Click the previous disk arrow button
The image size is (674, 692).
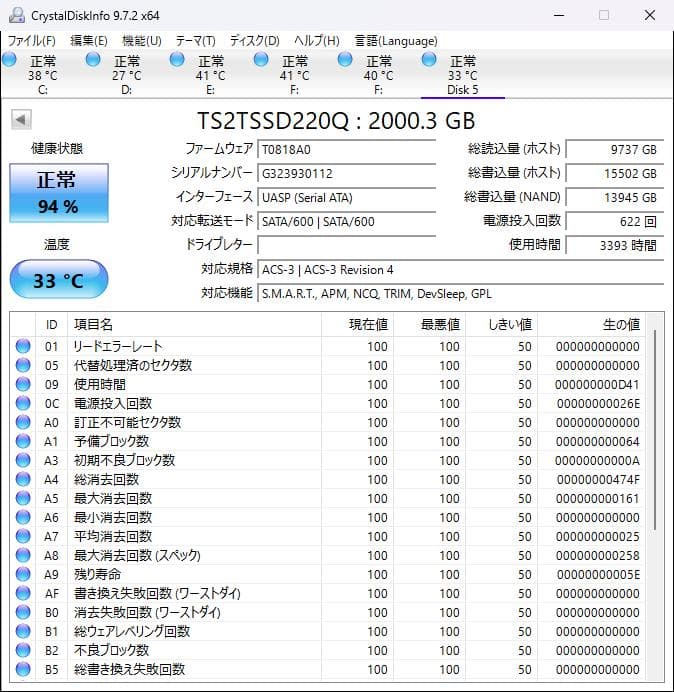21,119
